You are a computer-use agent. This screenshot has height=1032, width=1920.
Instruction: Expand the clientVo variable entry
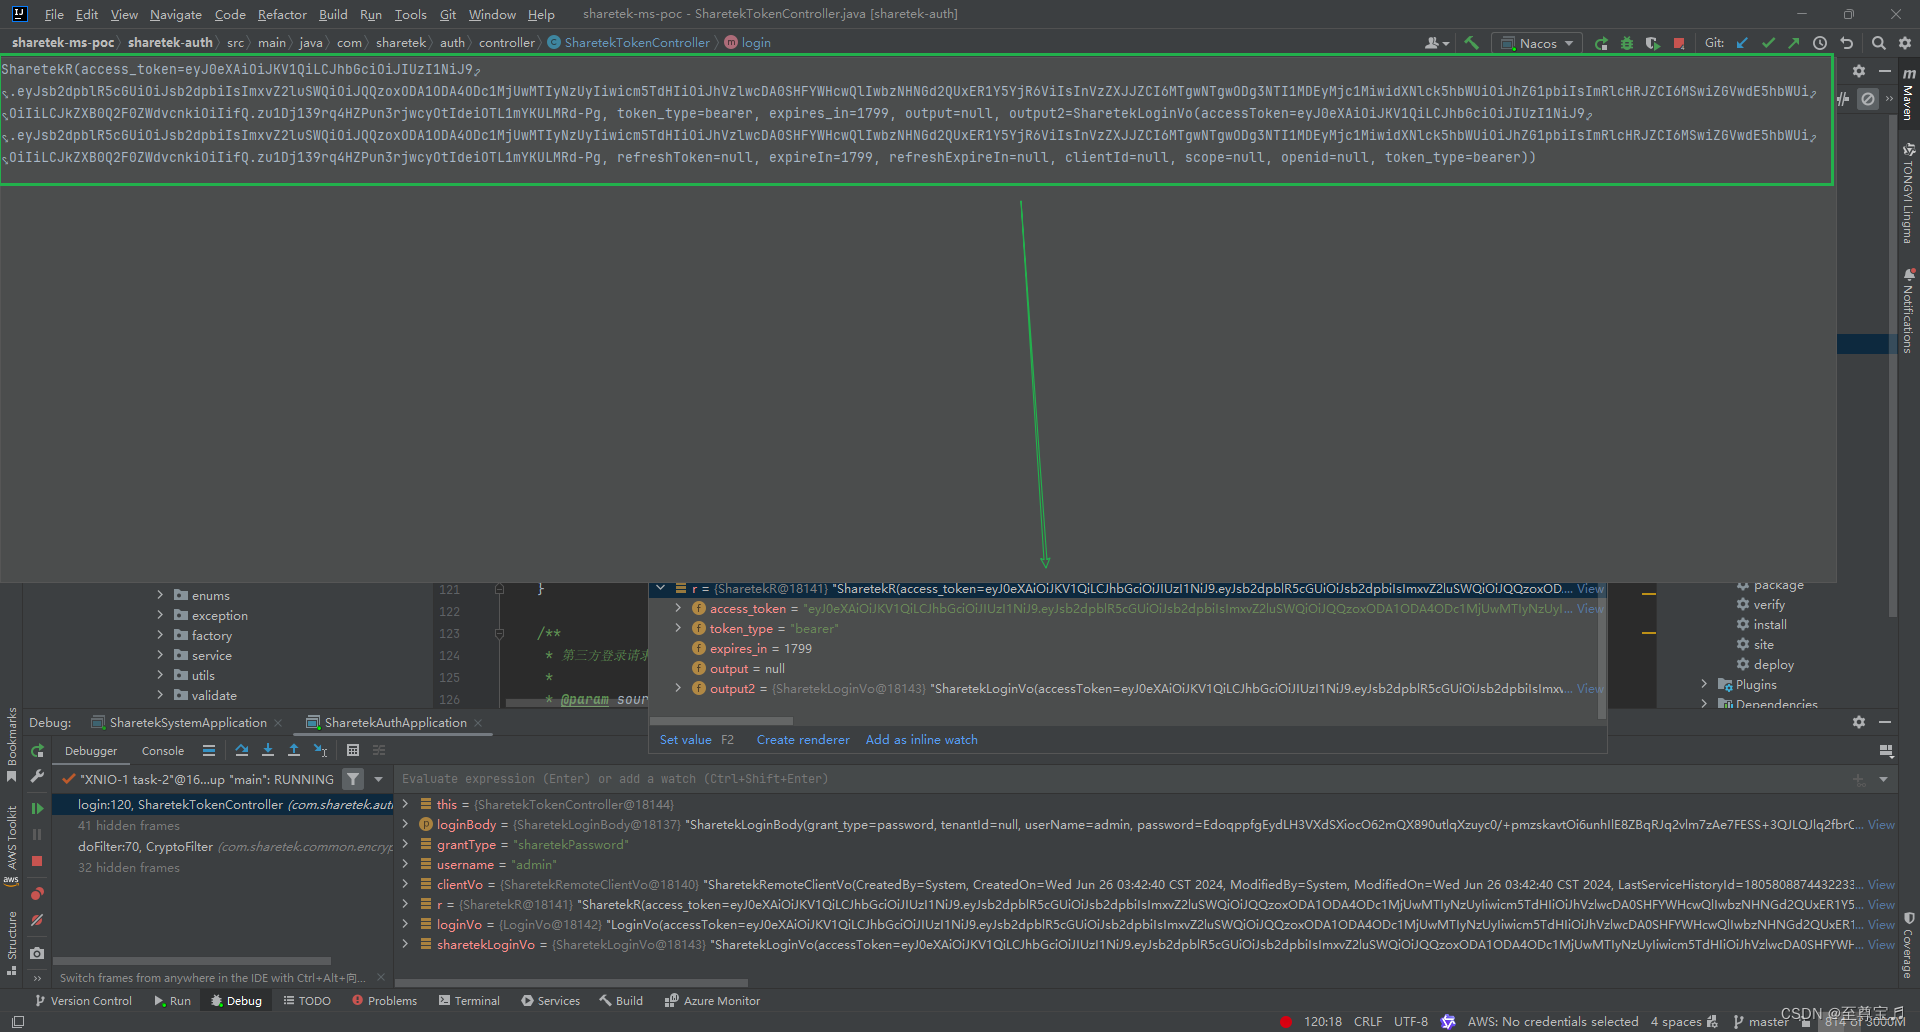[x=405, y=884]
